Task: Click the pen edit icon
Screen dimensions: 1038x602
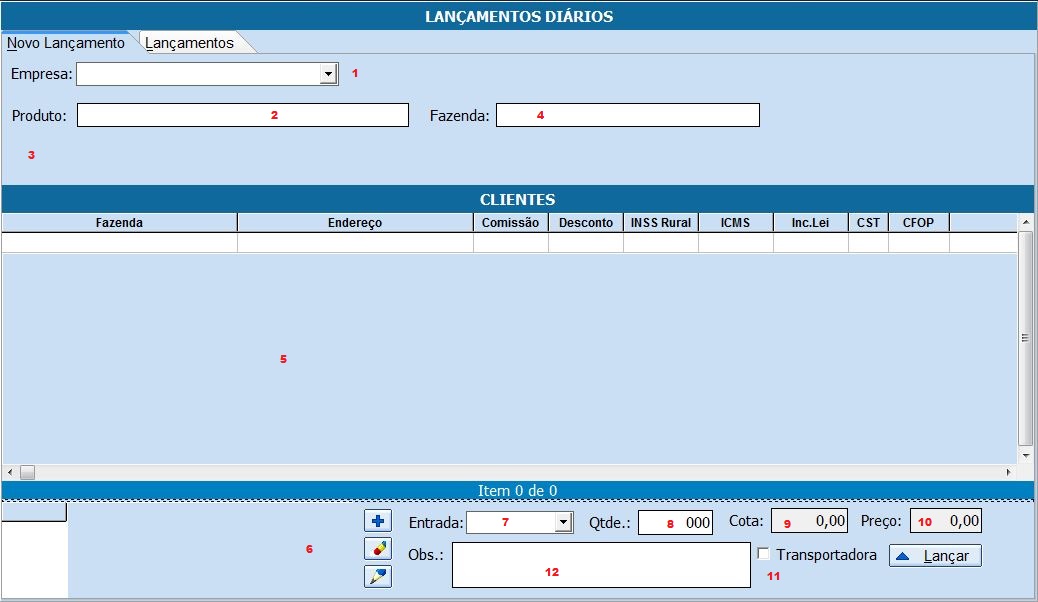Action: (x=378, y=576)
